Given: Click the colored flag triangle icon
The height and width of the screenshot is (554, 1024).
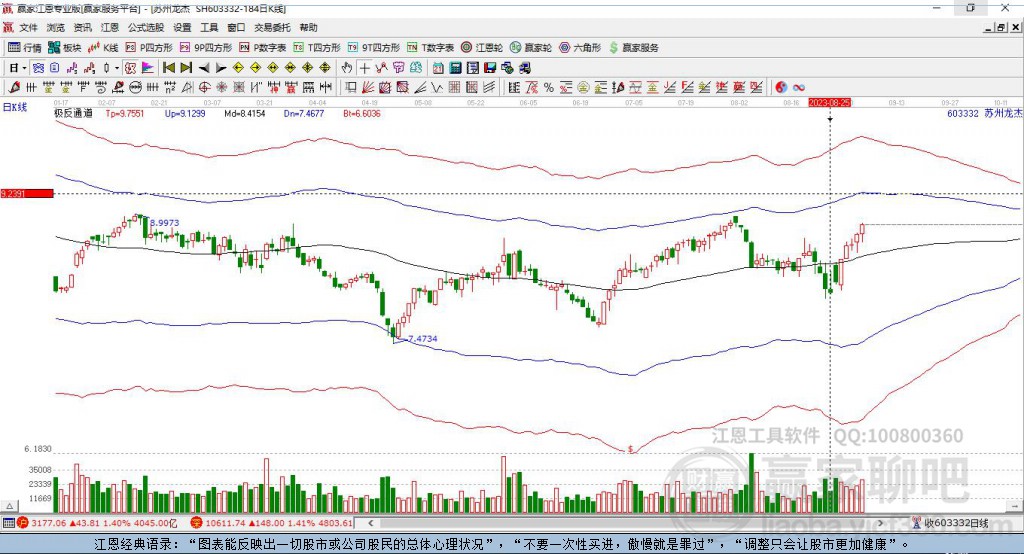Looking at the screenshot, I should coord(148,68).
